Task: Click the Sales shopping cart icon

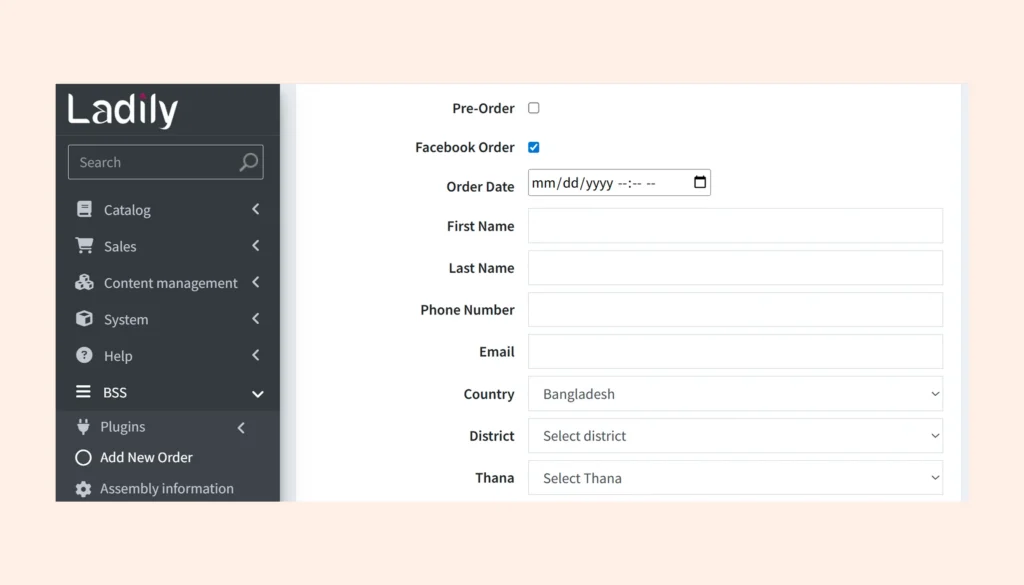Action: 84,246
